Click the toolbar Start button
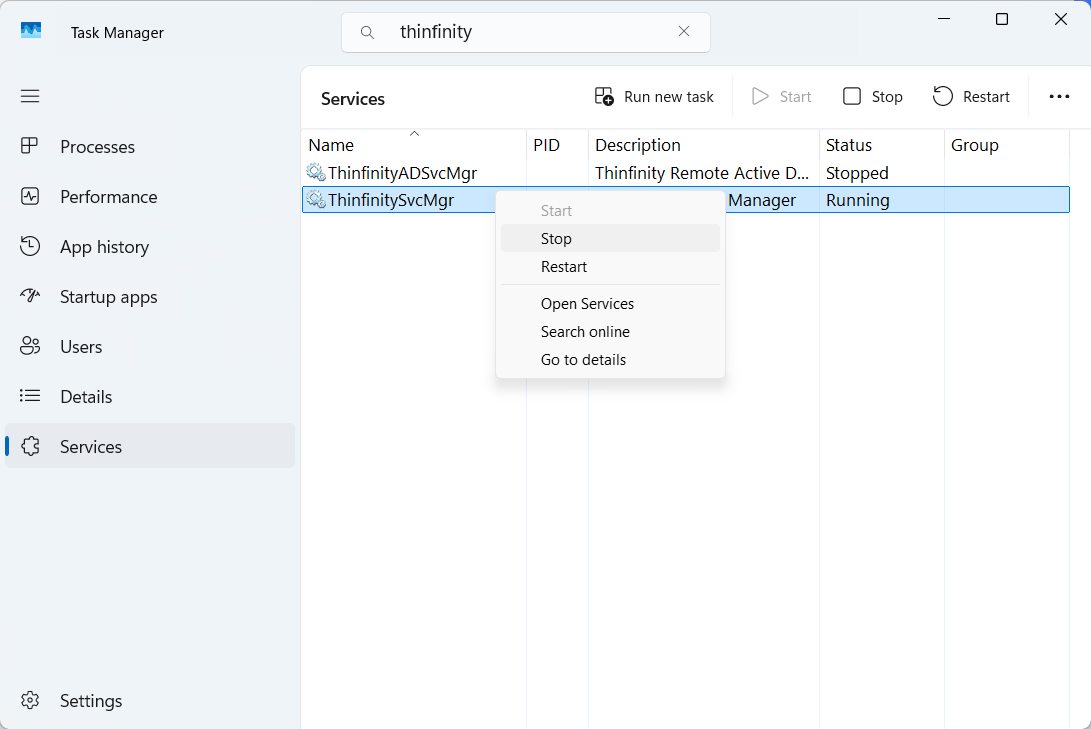Viewport: 1091px width, 729px height. (x=781, y=97)
